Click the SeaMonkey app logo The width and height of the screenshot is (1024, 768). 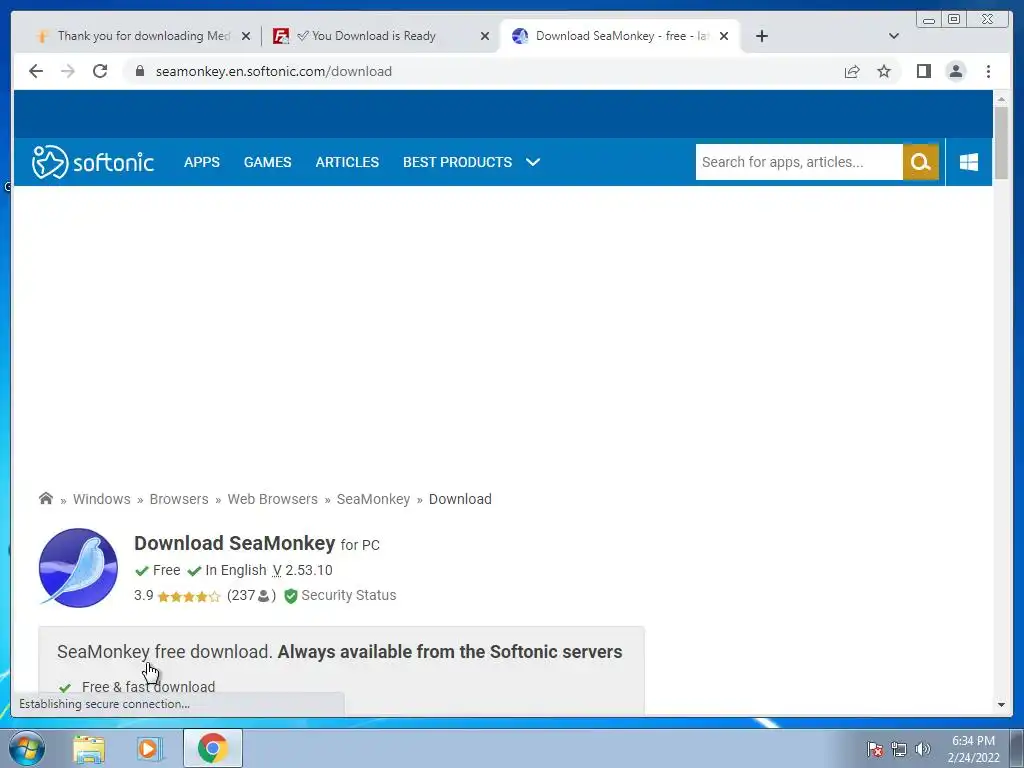click(78, 568)
